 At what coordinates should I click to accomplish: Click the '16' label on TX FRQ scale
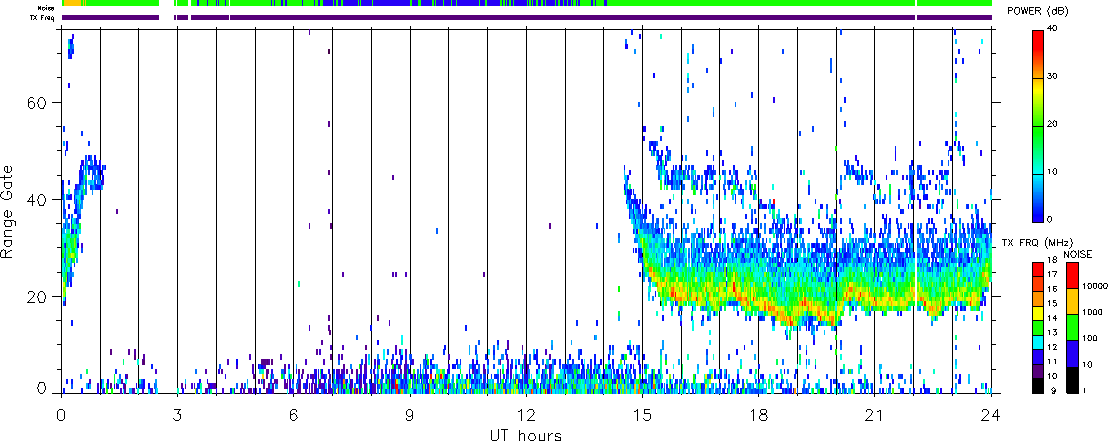[1052, 289]
